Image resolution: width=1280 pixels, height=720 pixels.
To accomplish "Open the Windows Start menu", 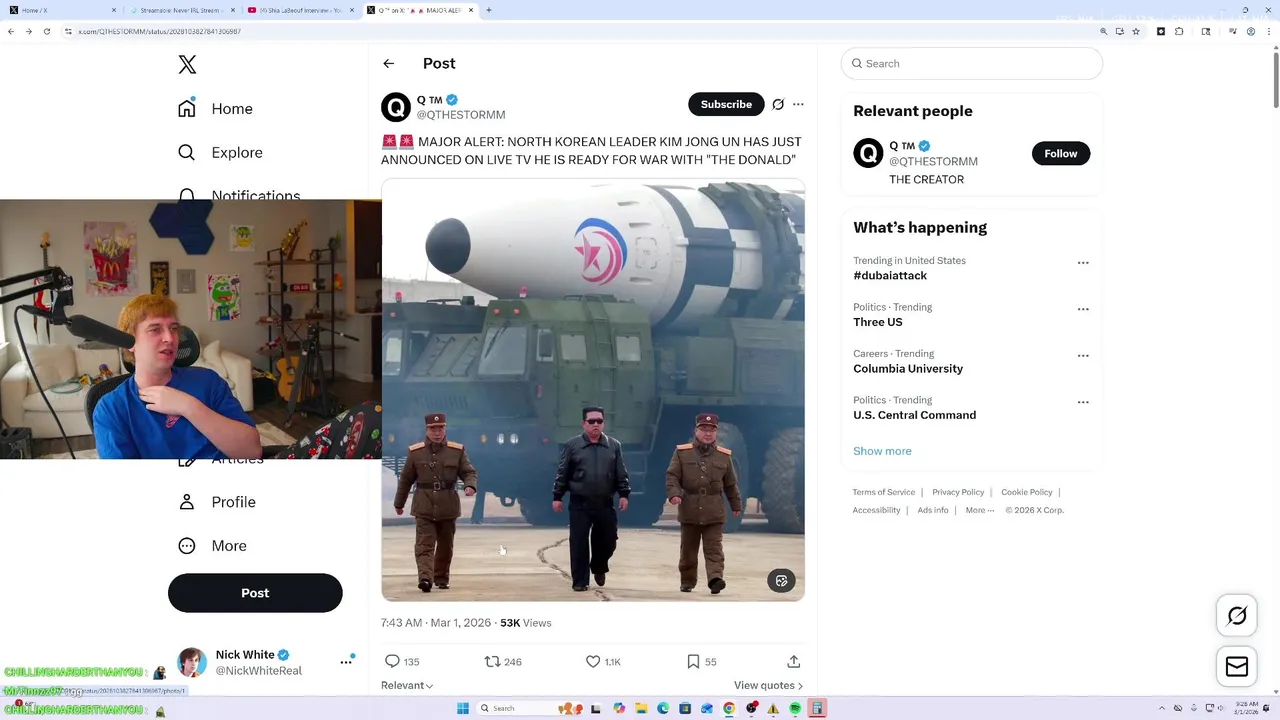I will [462, 709].
